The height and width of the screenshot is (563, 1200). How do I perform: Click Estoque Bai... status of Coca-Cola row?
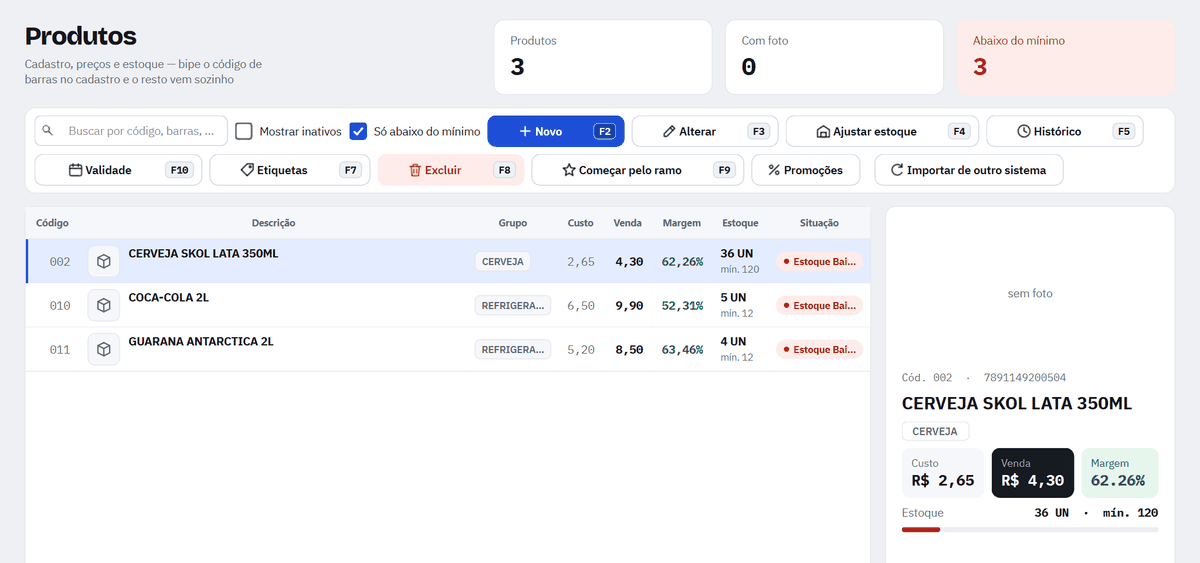820,305
